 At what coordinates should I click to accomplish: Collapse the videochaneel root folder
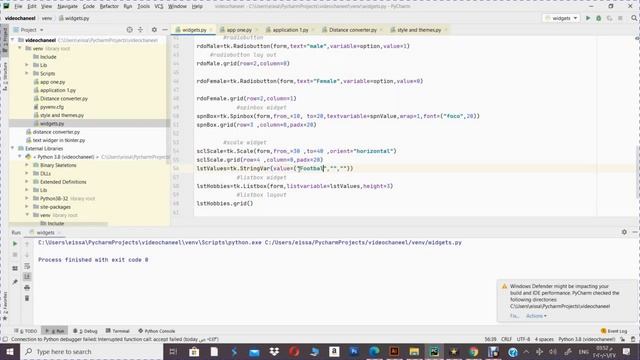(x=13, y=40)
